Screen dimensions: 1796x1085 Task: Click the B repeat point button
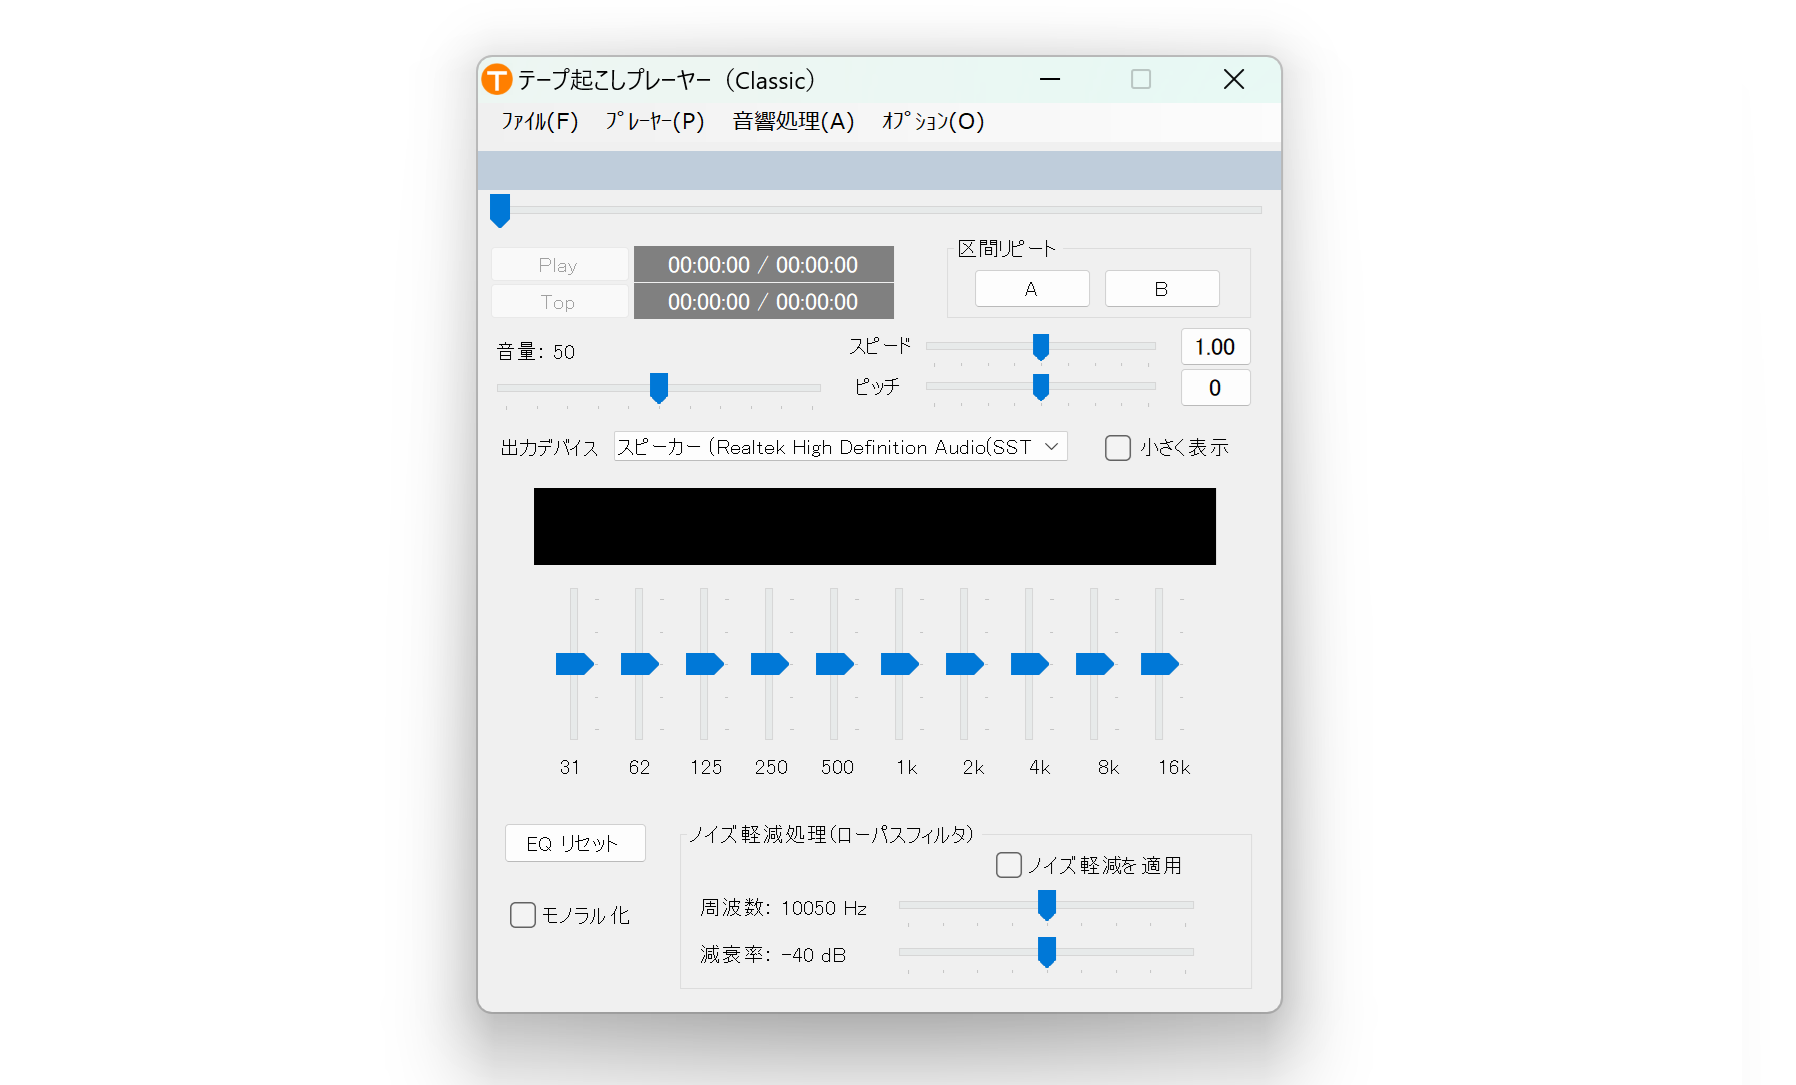click(x=1161, y=289)
